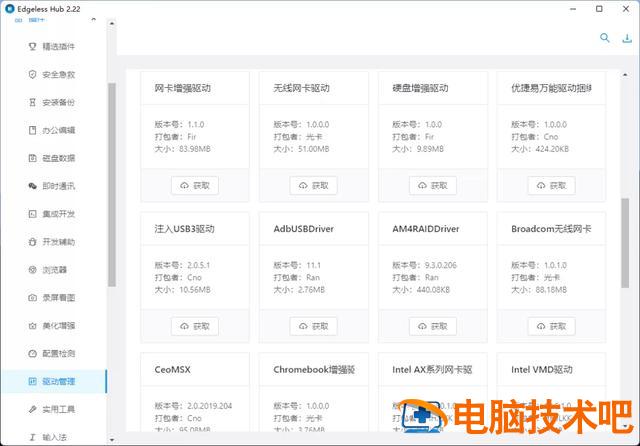640x446 pixels.
Task: Click the trophy icon for 精选插件
Action: click(x=33, y=47)
